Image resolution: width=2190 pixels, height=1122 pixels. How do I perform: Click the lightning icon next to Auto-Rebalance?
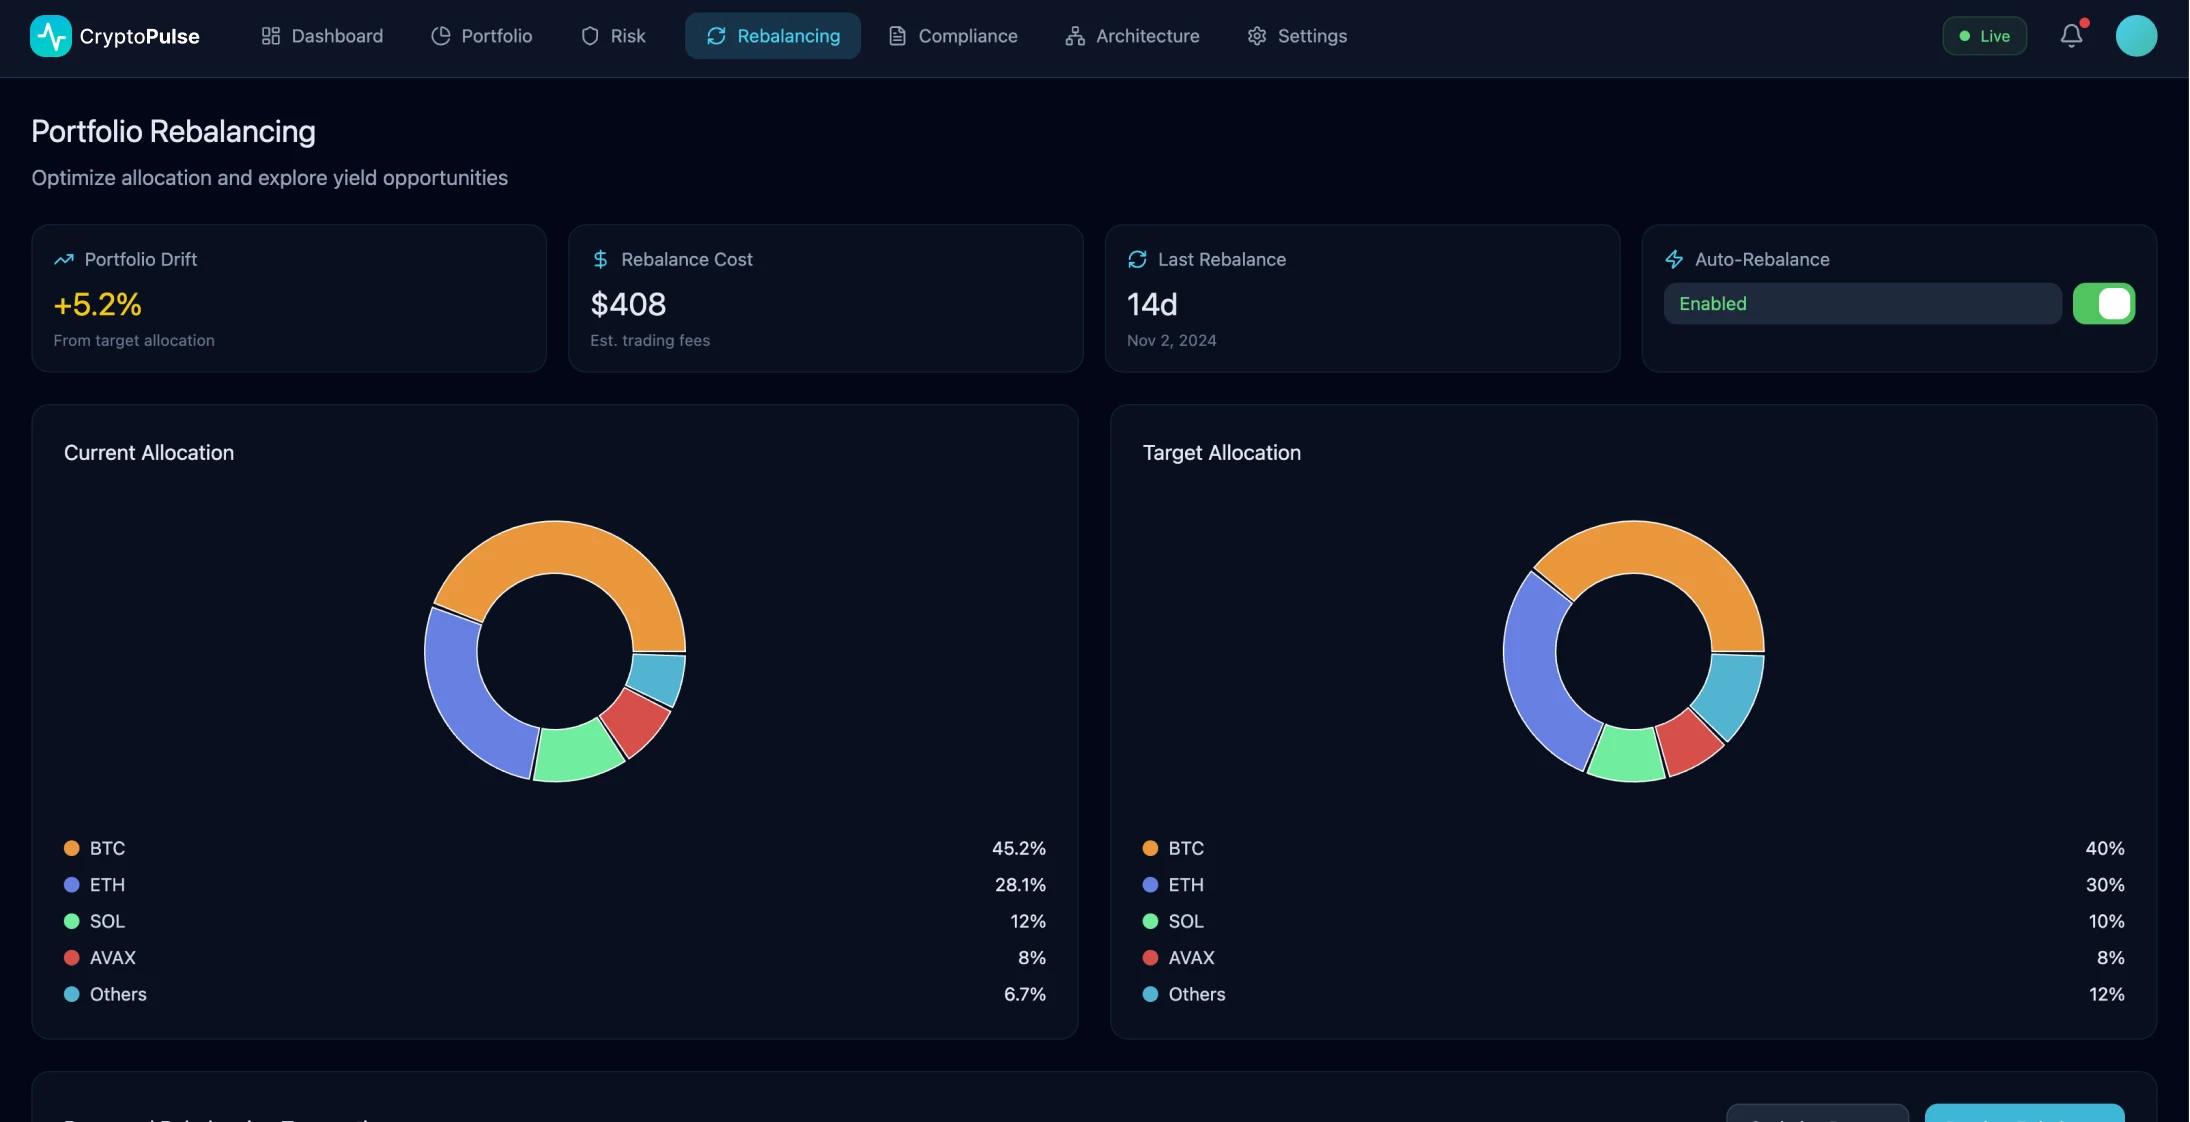(x=1674, y=259)
